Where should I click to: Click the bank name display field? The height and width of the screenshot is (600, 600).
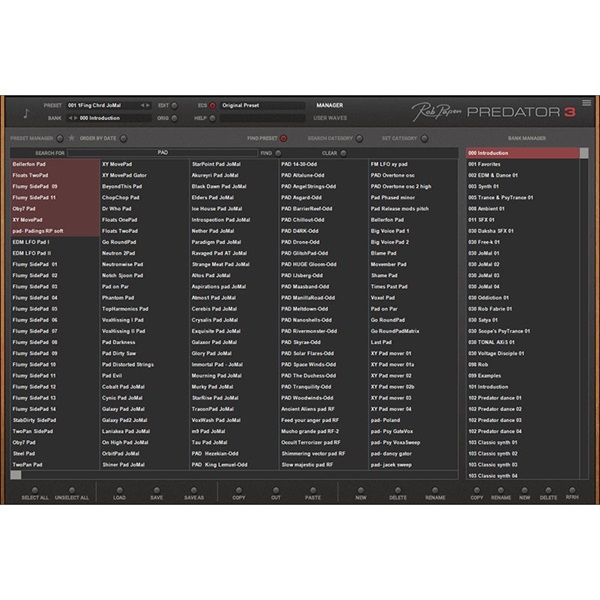click(108, 118)
